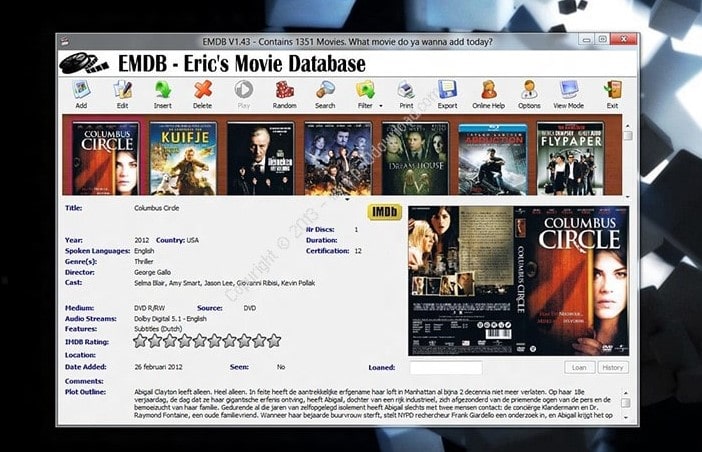This screenshot has height=452, width=702.
Task: Click the audio stream Dolby Digital 5.1 - English
Action: pyautogui.click(x=170, y=319)
